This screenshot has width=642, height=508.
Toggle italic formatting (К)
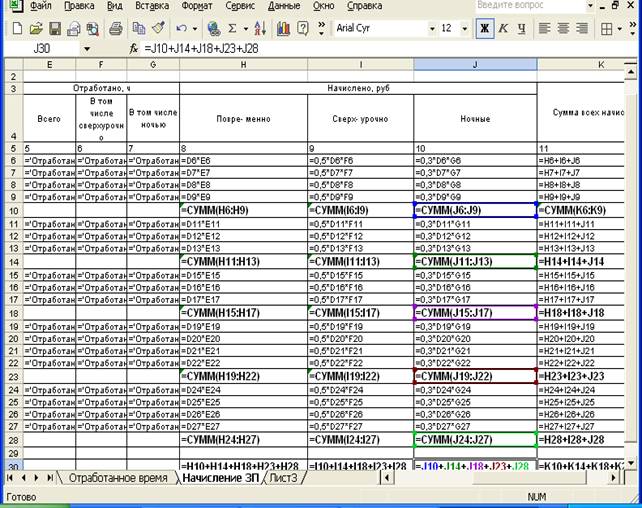click(x=505, y=29)
